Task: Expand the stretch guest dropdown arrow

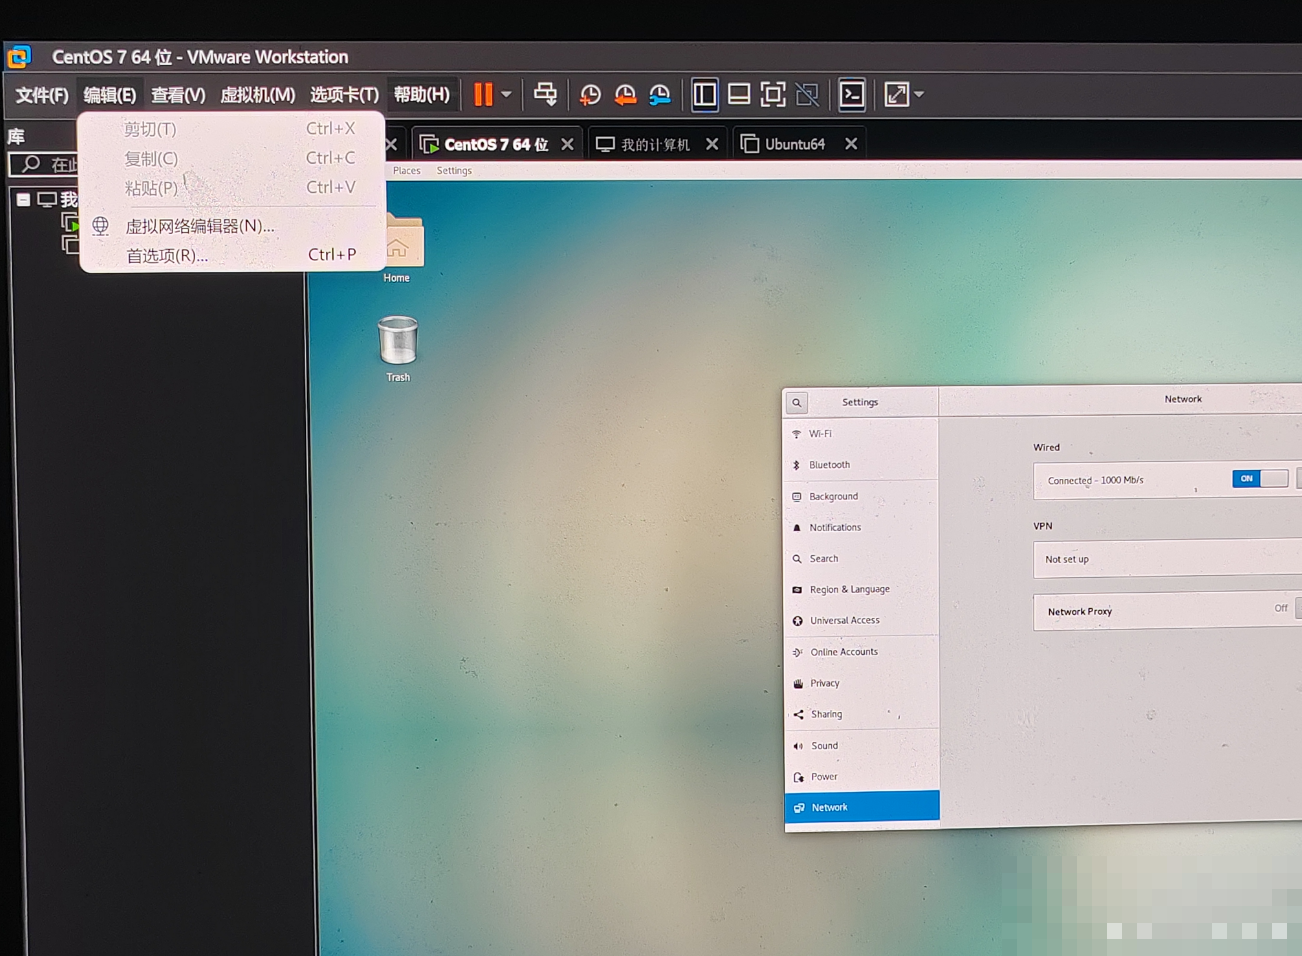Action: [919, 96]
